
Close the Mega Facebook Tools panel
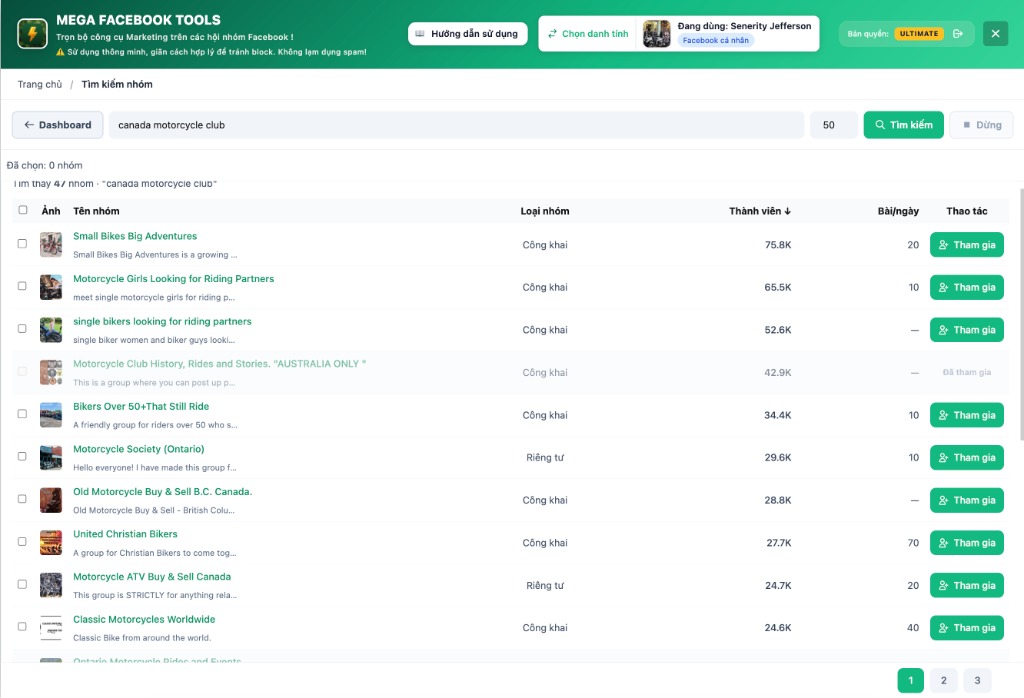click(995, 33)
